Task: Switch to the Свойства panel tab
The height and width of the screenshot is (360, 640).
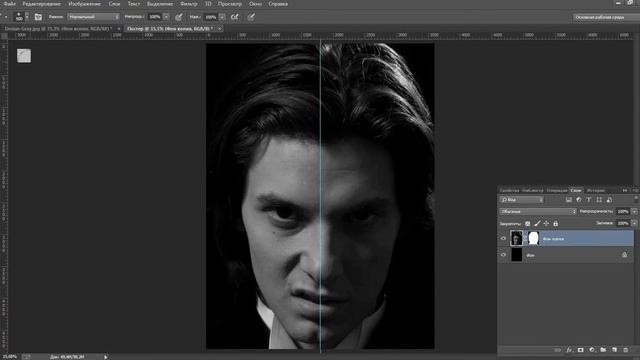Action: [509, 190]
